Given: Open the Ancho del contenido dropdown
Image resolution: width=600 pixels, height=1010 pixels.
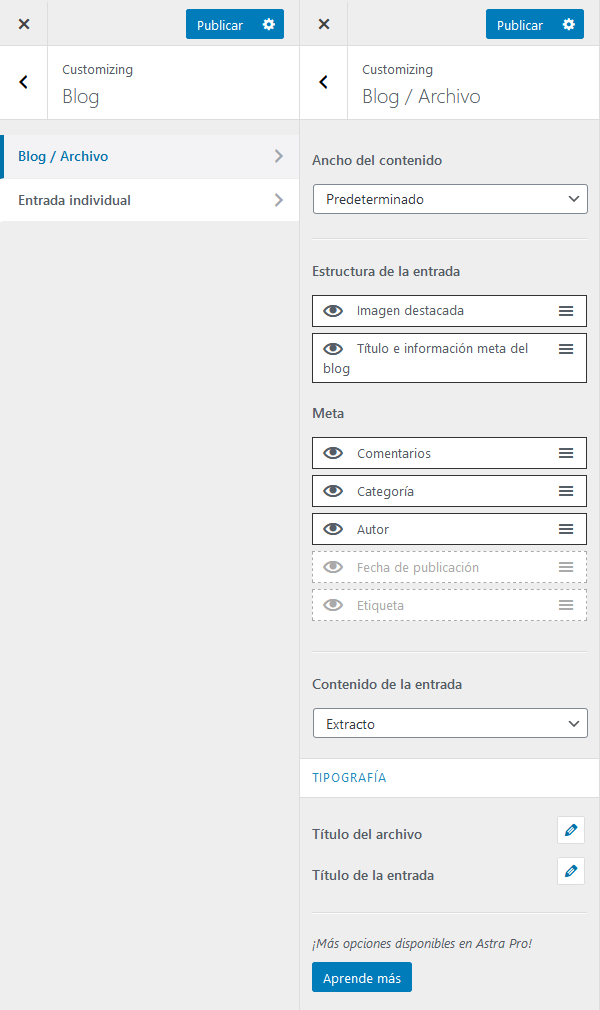Looking at the screenshot, I should [450, 199].
